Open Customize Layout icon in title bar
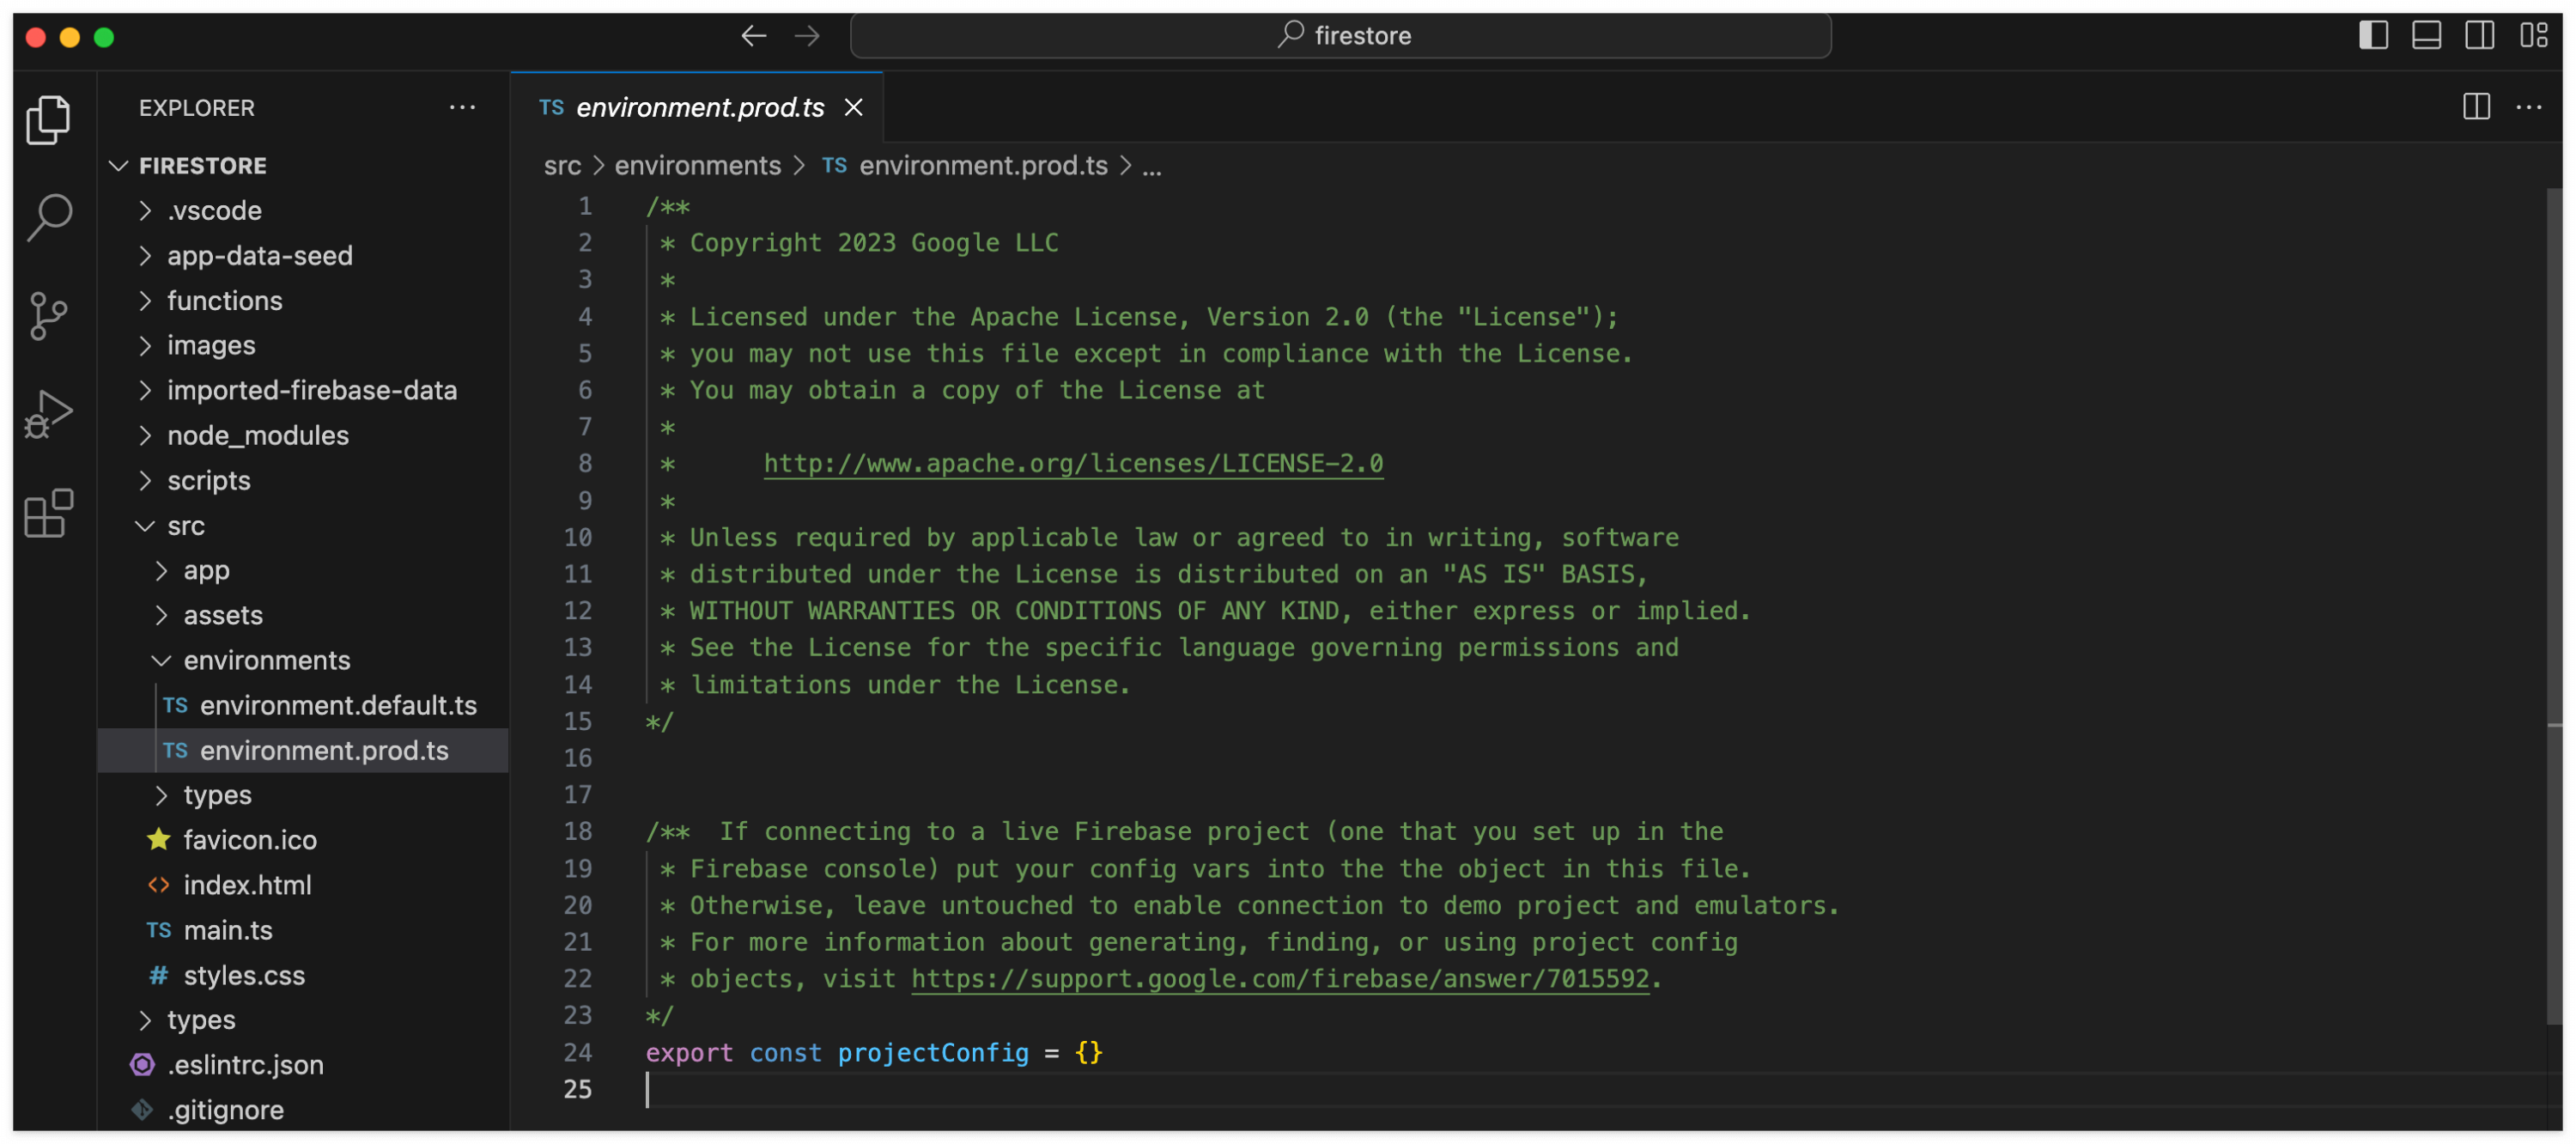 [2533, 36]
